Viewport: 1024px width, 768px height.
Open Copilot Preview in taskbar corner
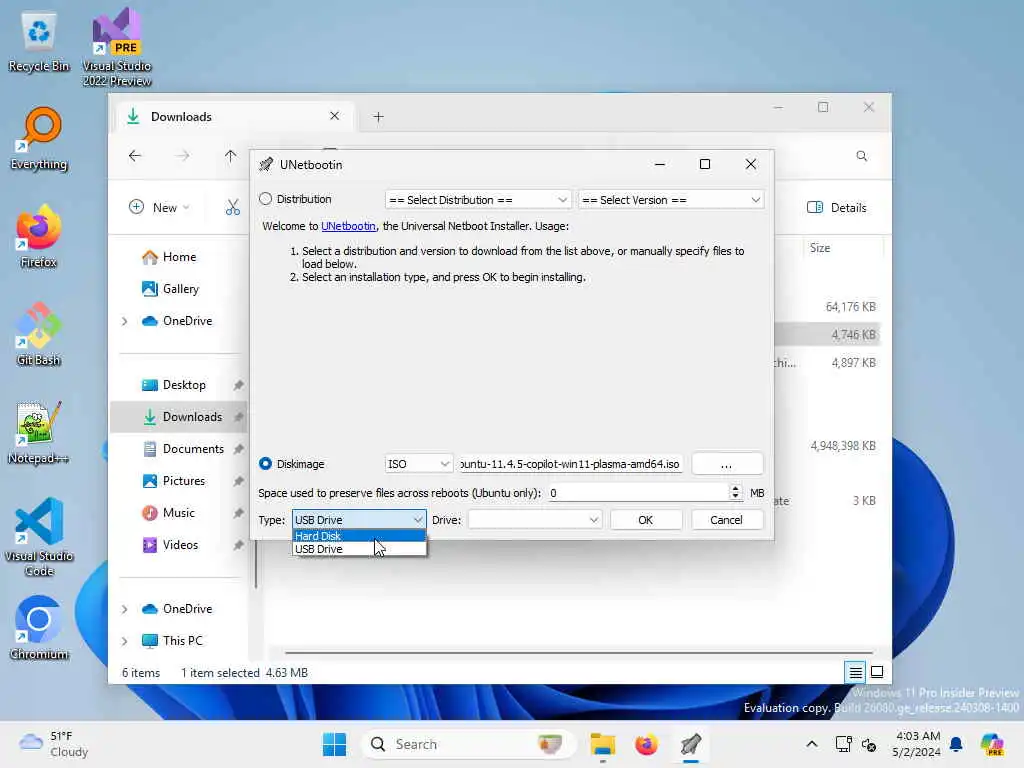(992, 744)
